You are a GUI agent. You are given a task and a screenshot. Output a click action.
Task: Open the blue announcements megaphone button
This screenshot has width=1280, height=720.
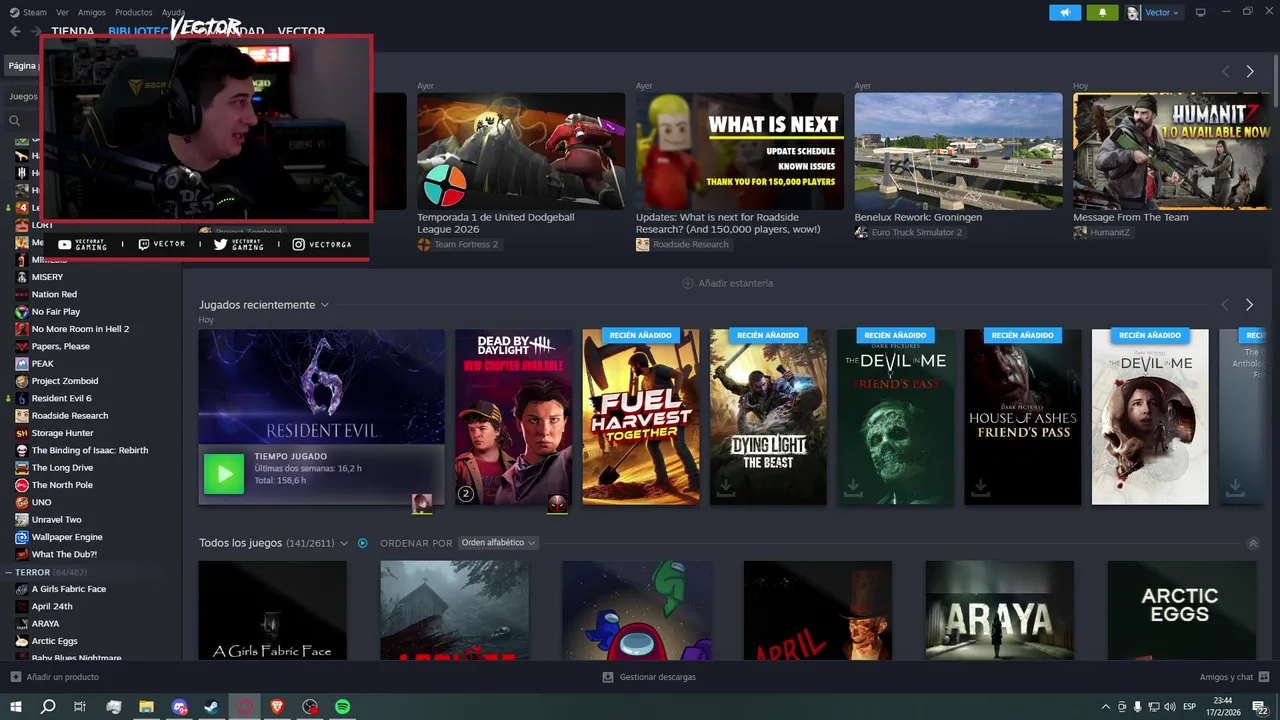1065,12
